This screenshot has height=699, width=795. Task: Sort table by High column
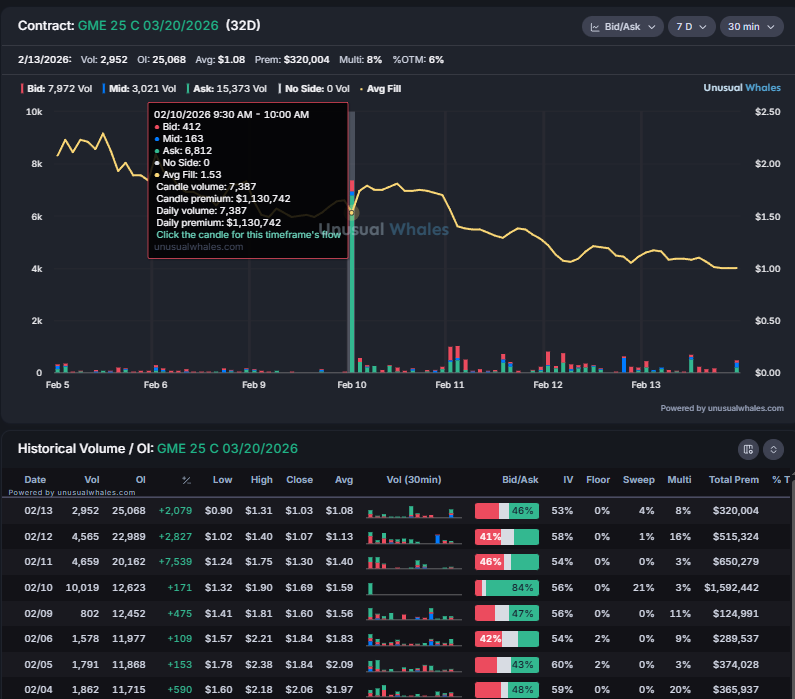click(262, 480)
